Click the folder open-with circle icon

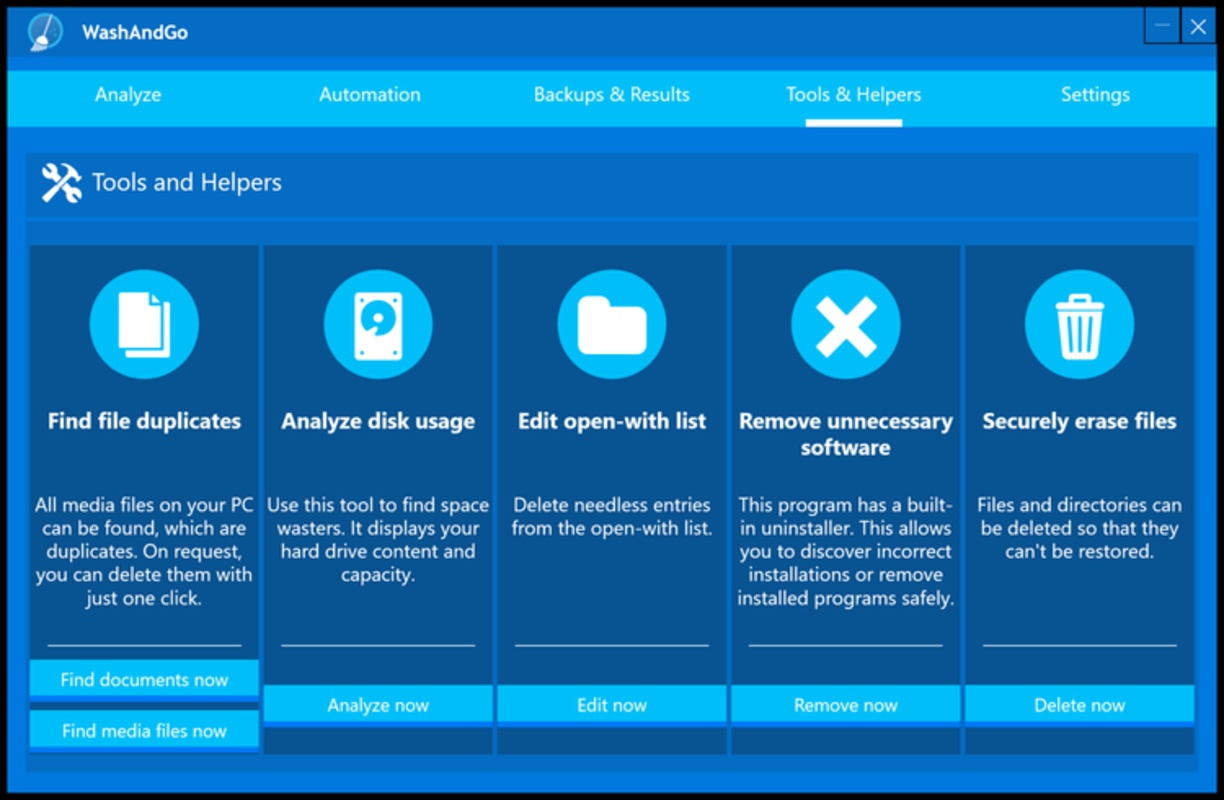point(612,324)
